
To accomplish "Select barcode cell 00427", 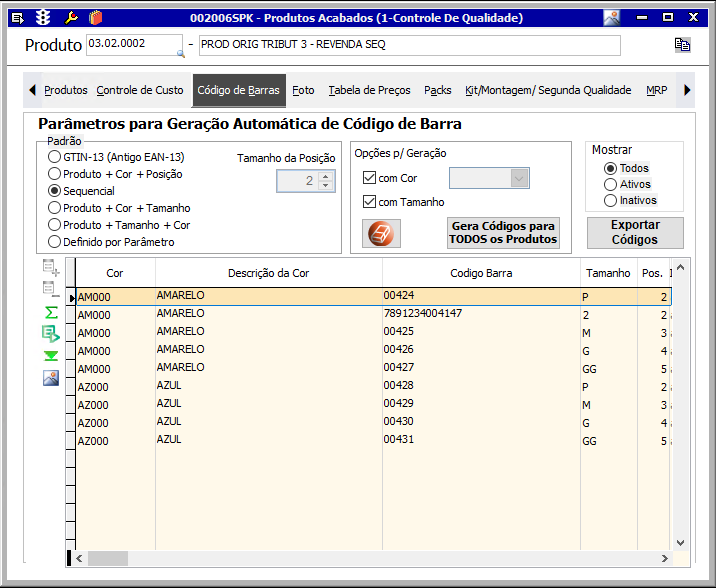I will (x=481, y=368).
